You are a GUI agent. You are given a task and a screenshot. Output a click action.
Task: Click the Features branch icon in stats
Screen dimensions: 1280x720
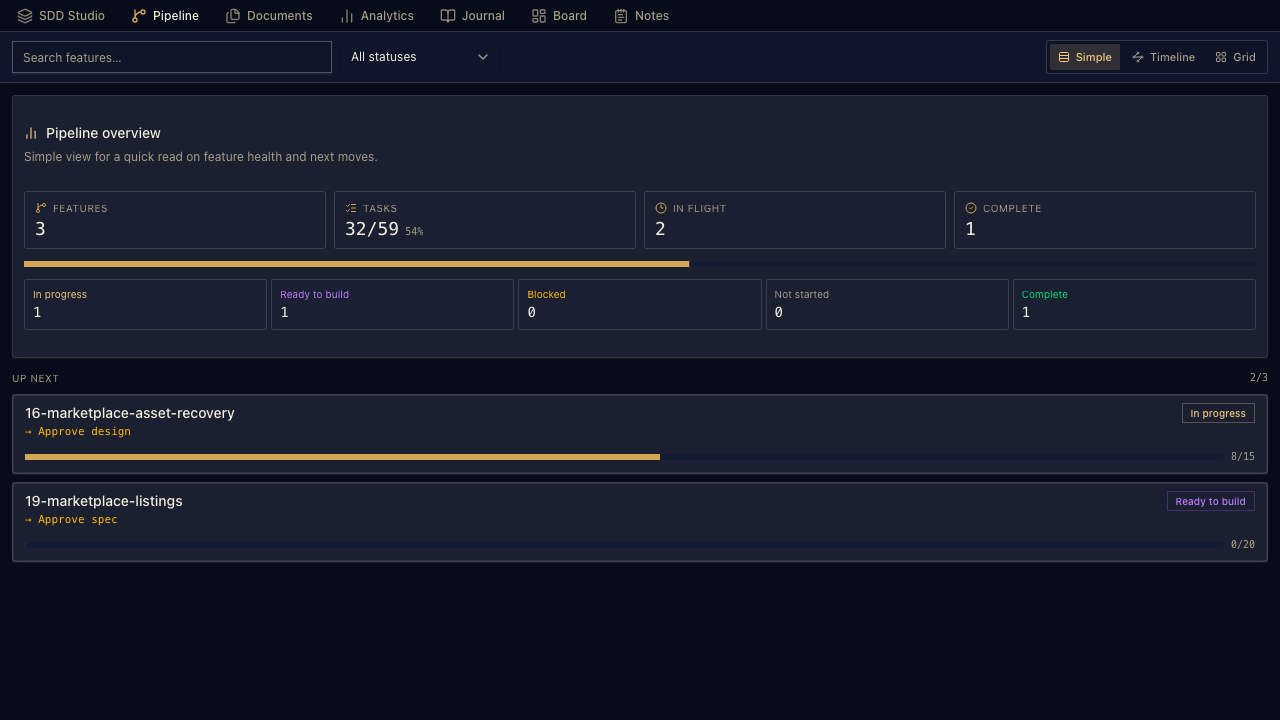click(x=41, y=208)
